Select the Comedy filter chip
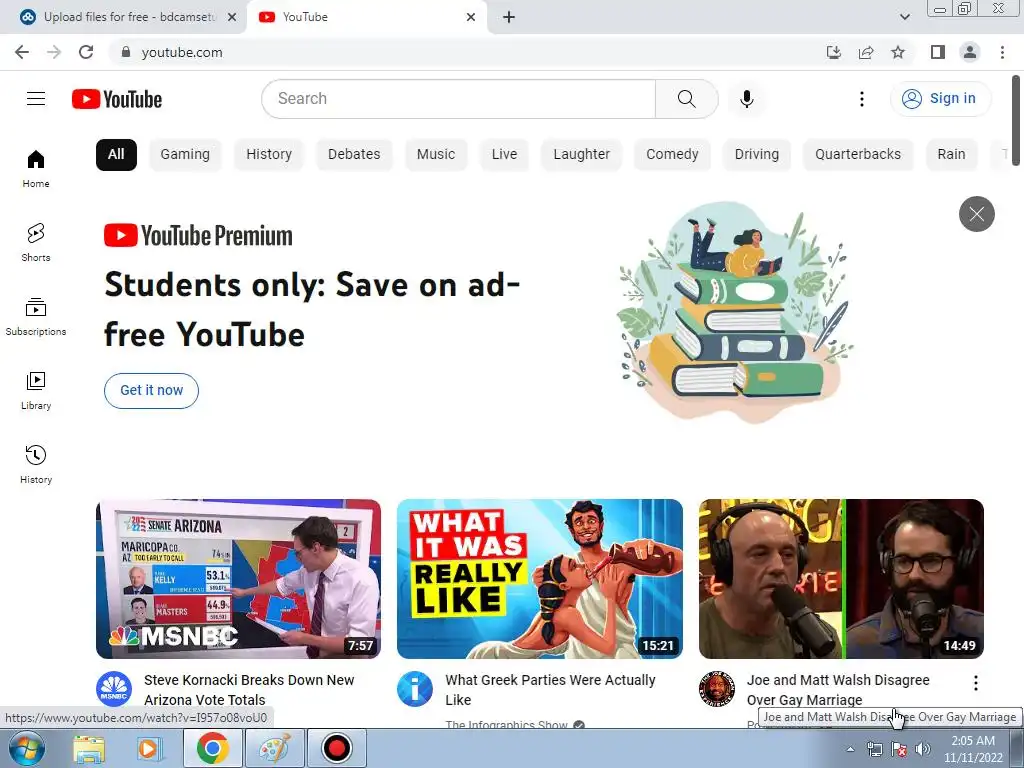This screenshot has height=768, width=1024. click(x=672, y=155)
